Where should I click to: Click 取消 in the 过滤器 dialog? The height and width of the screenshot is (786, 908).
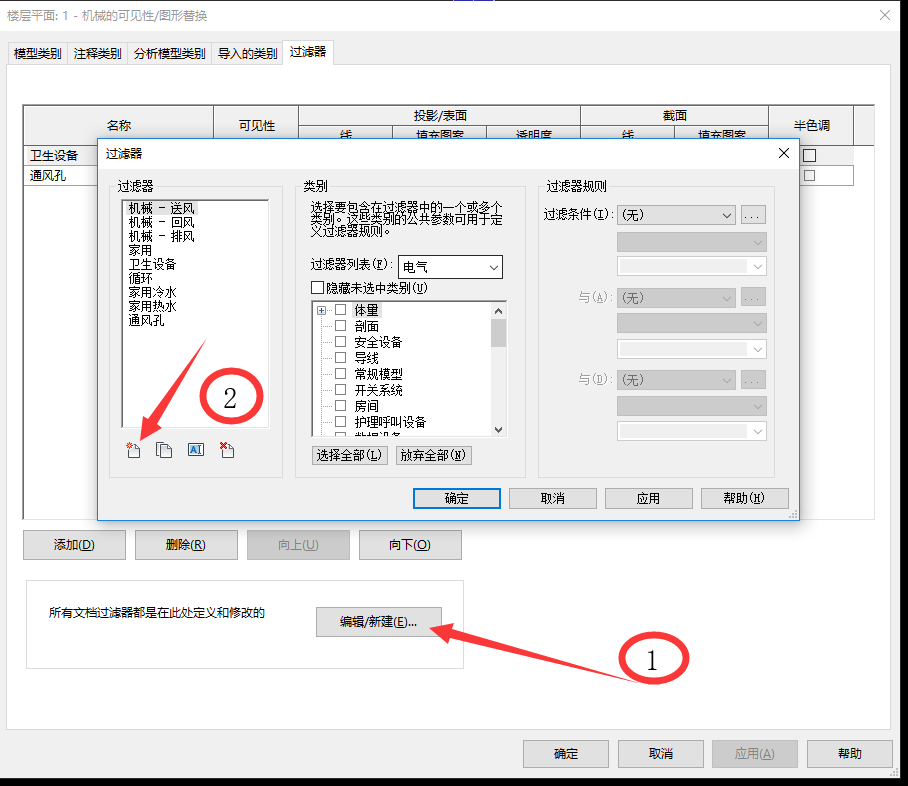(552, 498)
